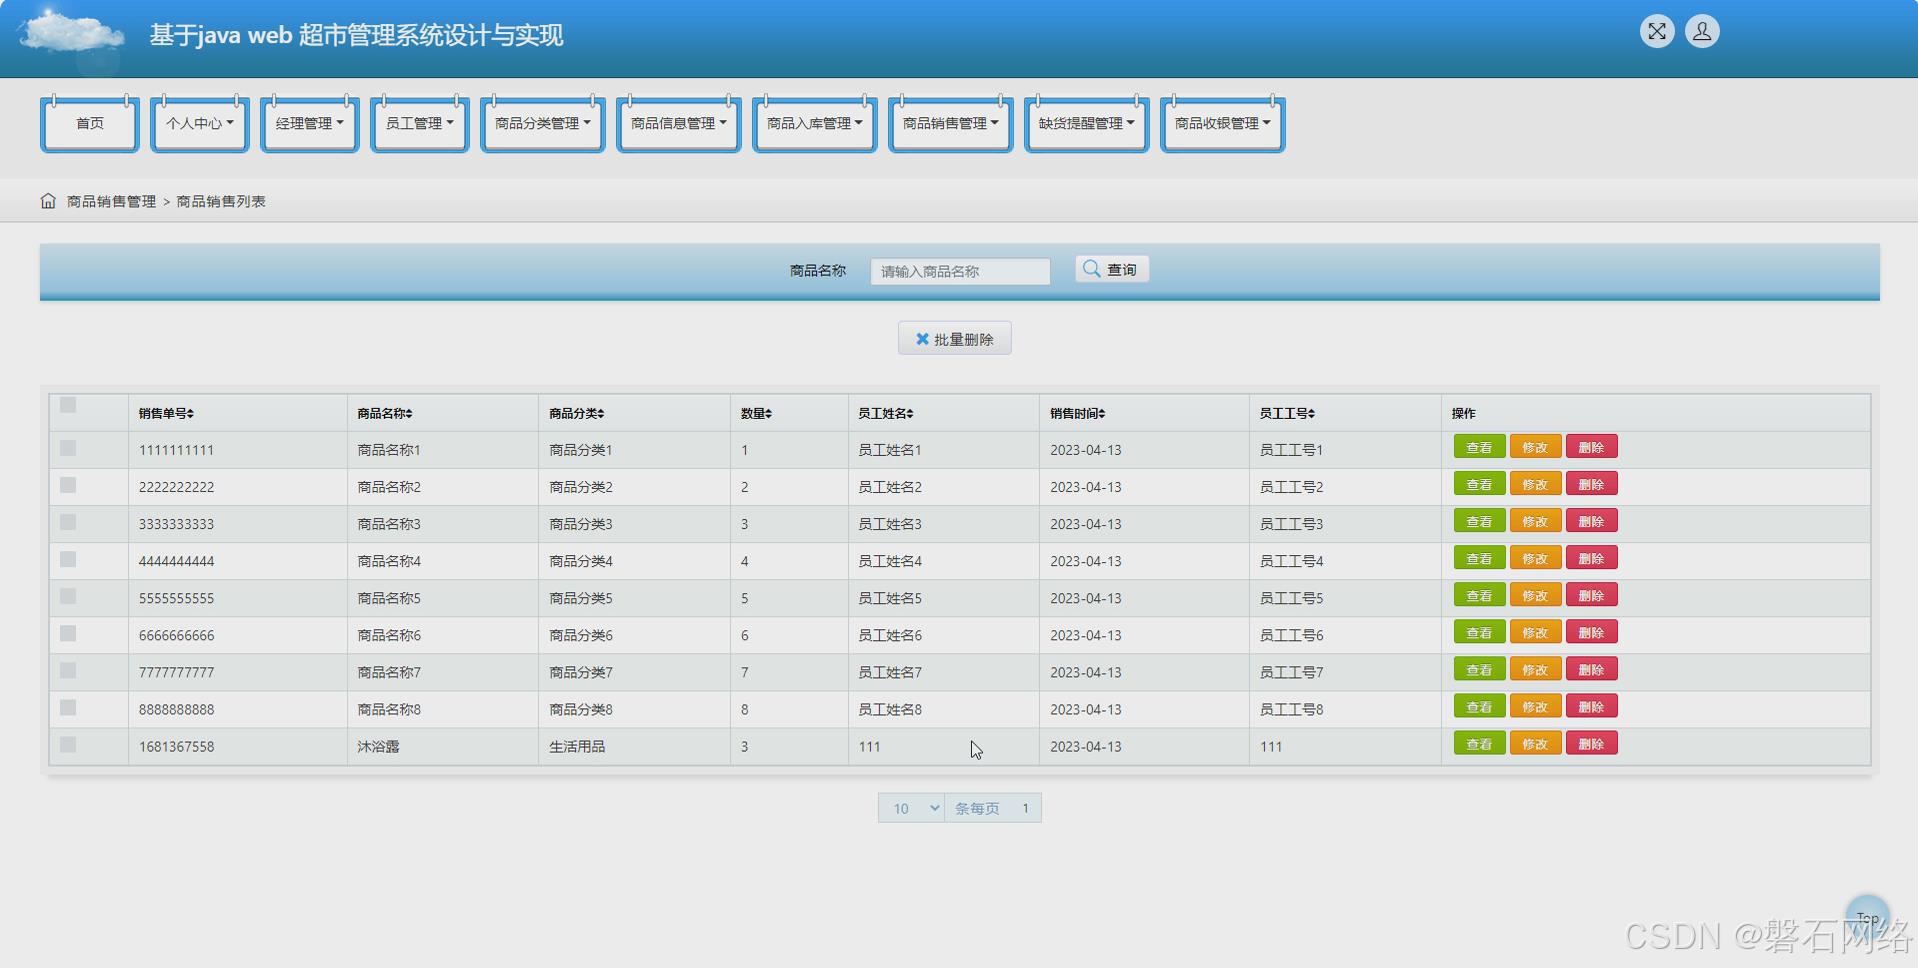Open the user profile icon top right
This screenshot has width=1918, height=968.
pyautogui.click(x=1701, y=31)
